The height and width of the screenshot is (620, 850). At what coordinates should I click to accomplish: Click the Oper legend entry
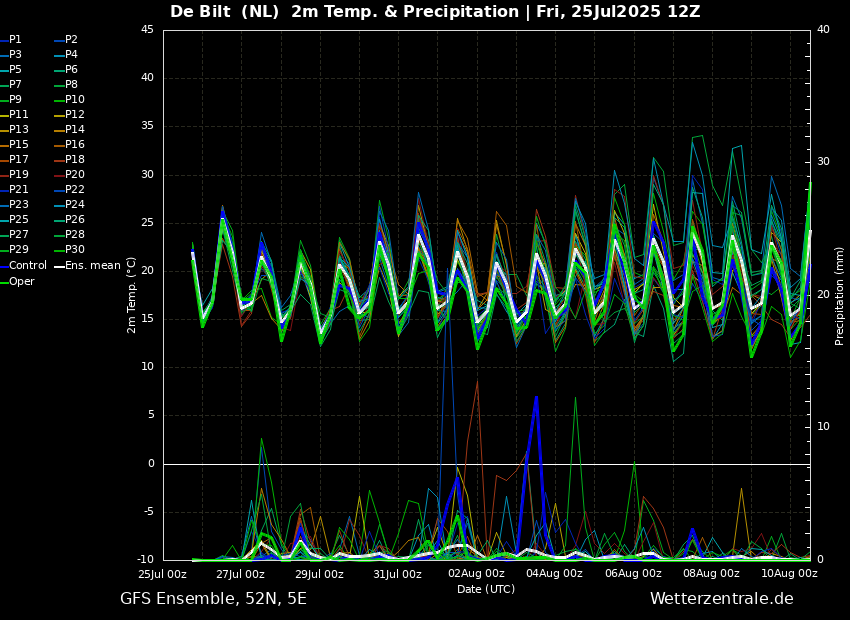tap(22, 281)
